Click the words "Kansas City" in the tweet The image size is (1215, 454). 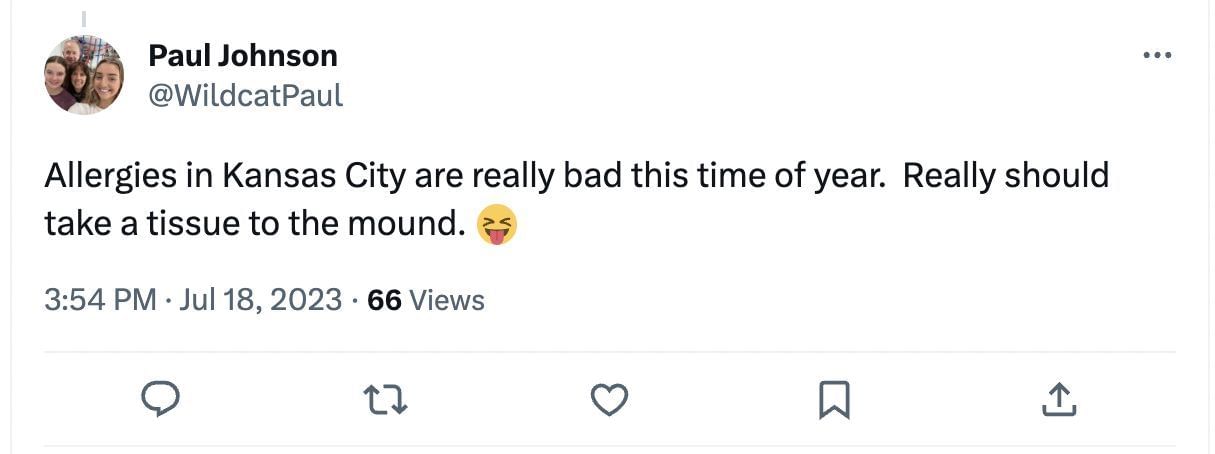pyautogui.click(x=313, y=176)
